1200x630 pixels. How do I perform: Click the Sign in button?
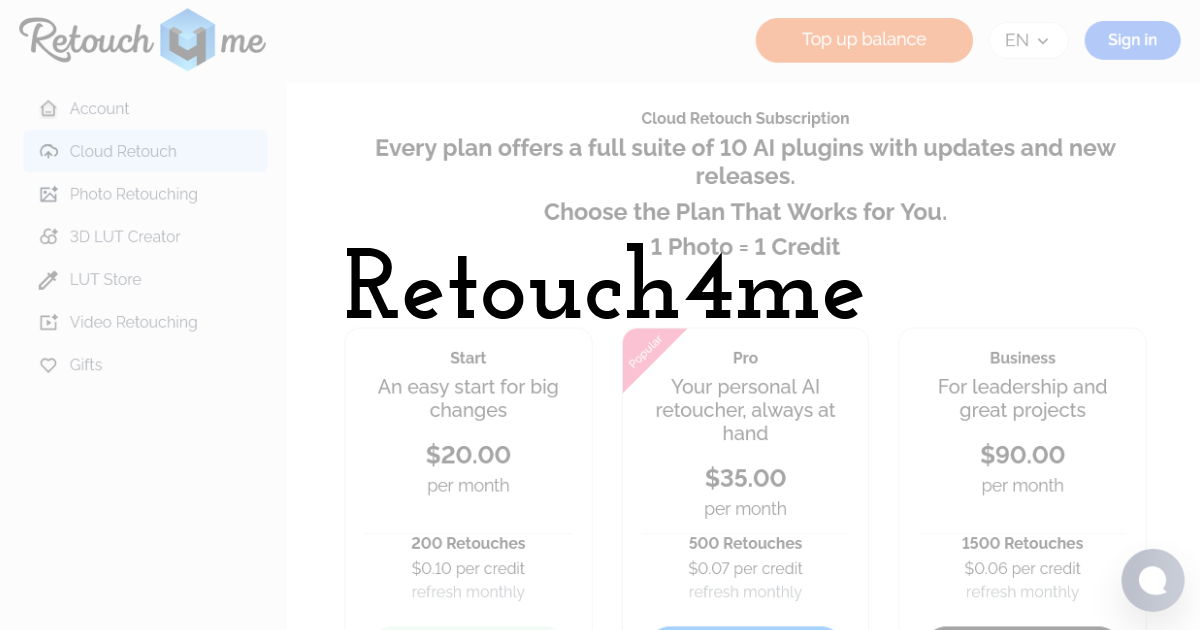[x=1132, y=40]
